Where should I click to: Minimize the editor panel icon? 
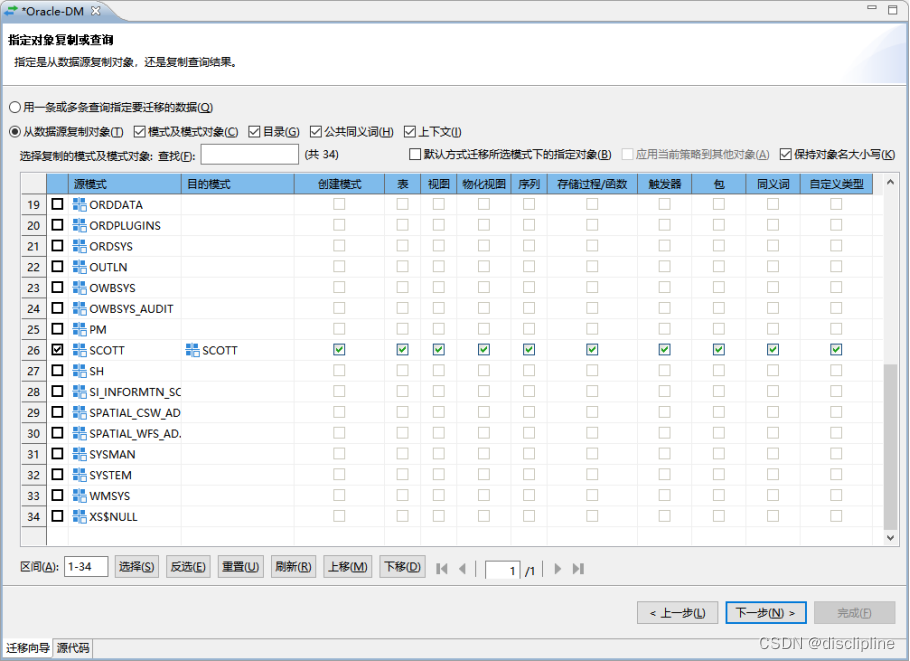[872, 8]
